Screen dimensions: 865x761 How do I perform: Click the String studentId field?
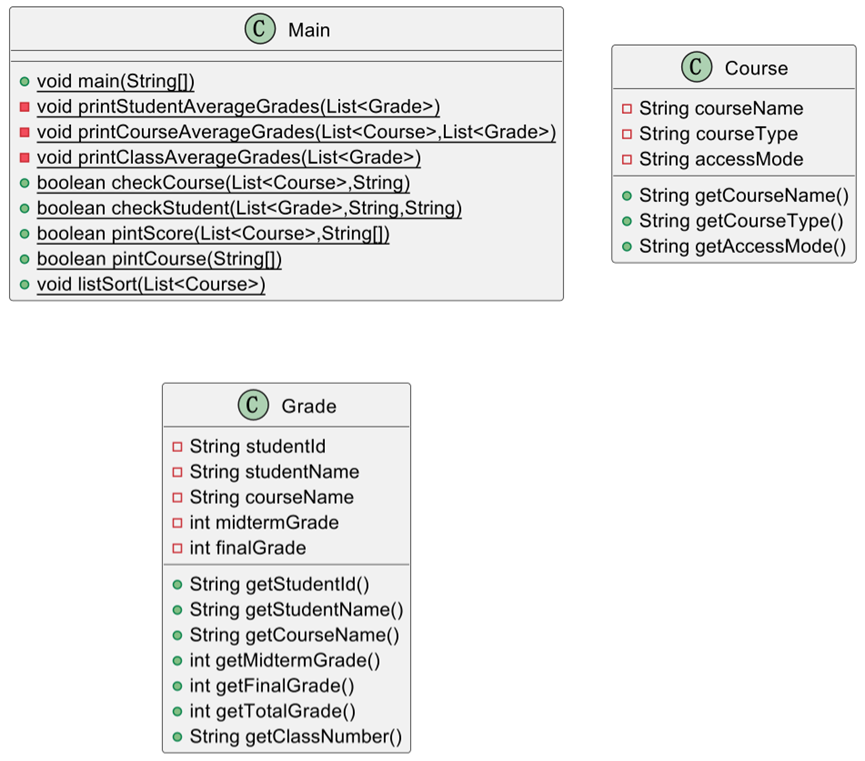point(257,446)
